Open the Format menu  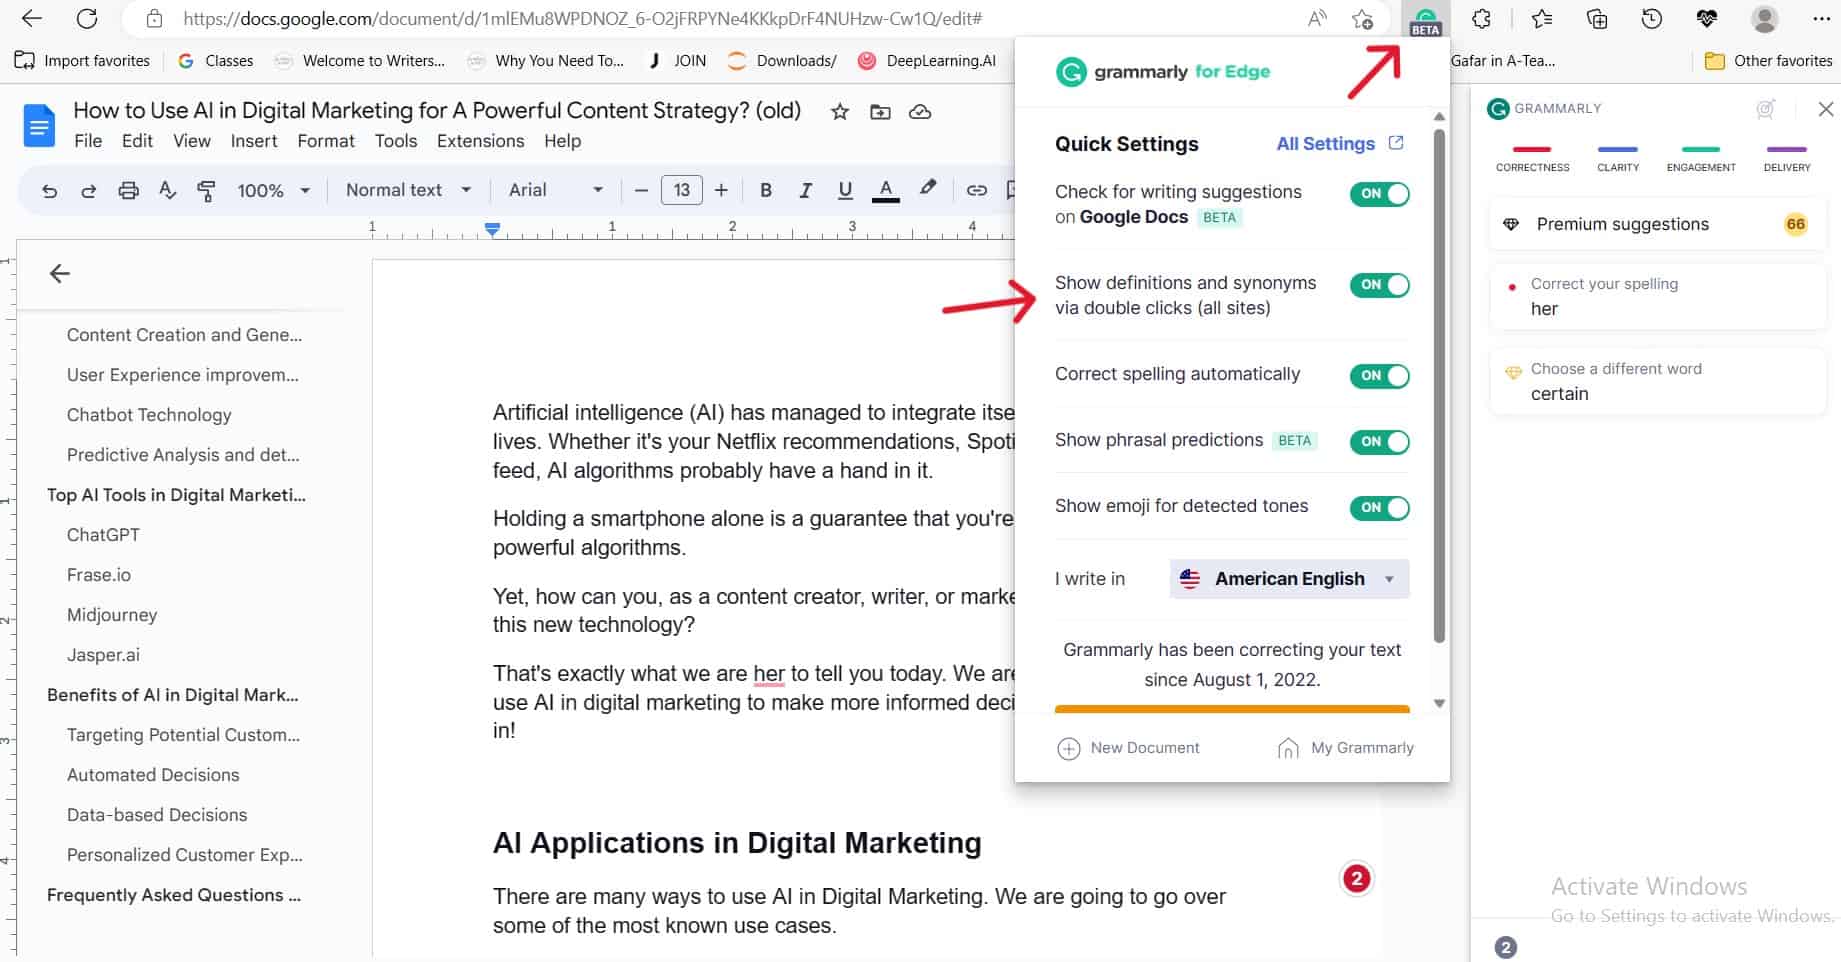(325, 141)
